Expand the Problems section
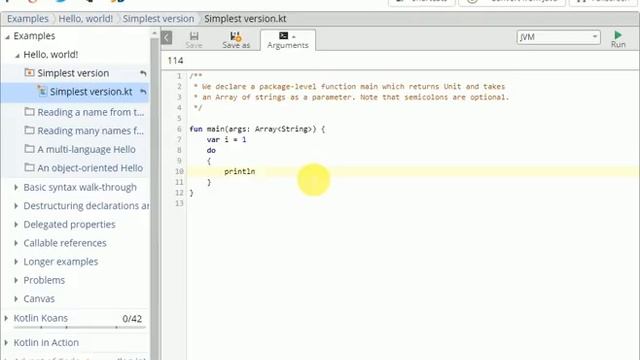Image resolution: width=640 pixels, height=360 pixels. click(x=16, y=280)
